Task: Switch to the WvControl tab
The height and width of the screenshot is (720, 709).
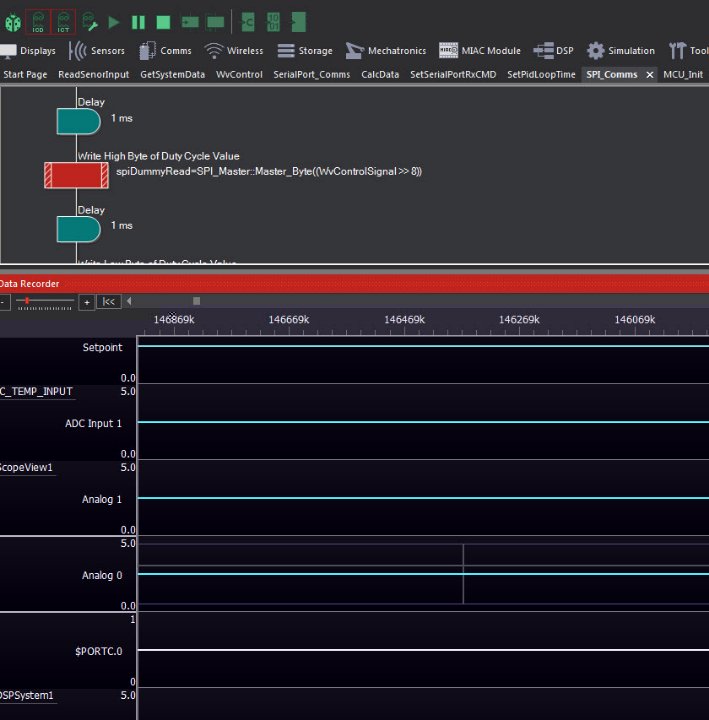Action: [239, 74]
